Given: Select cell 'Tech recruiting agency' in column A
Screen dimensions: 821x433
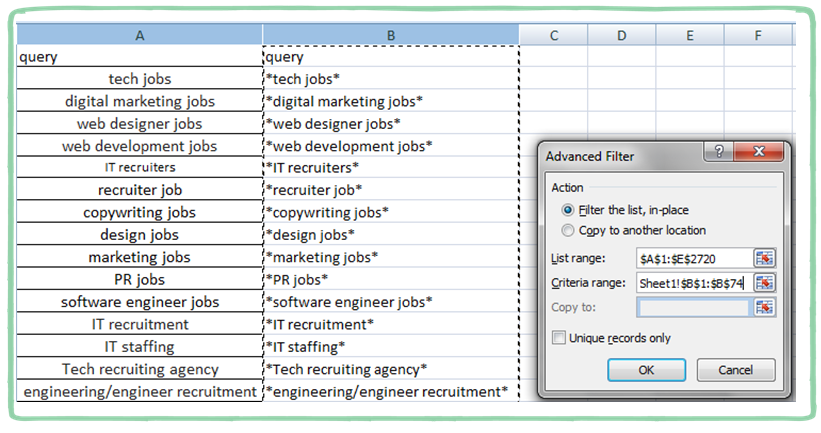Looking at the screenshot, I should pyautogui.click(x=140, y=369).
